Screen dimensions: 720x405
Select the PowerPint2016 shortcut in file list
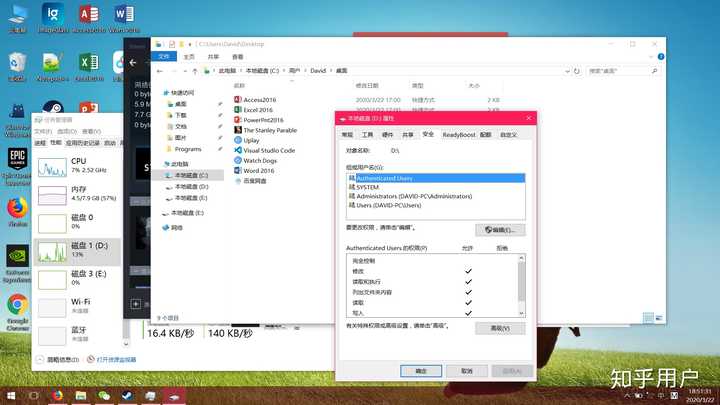click(259, 120)
